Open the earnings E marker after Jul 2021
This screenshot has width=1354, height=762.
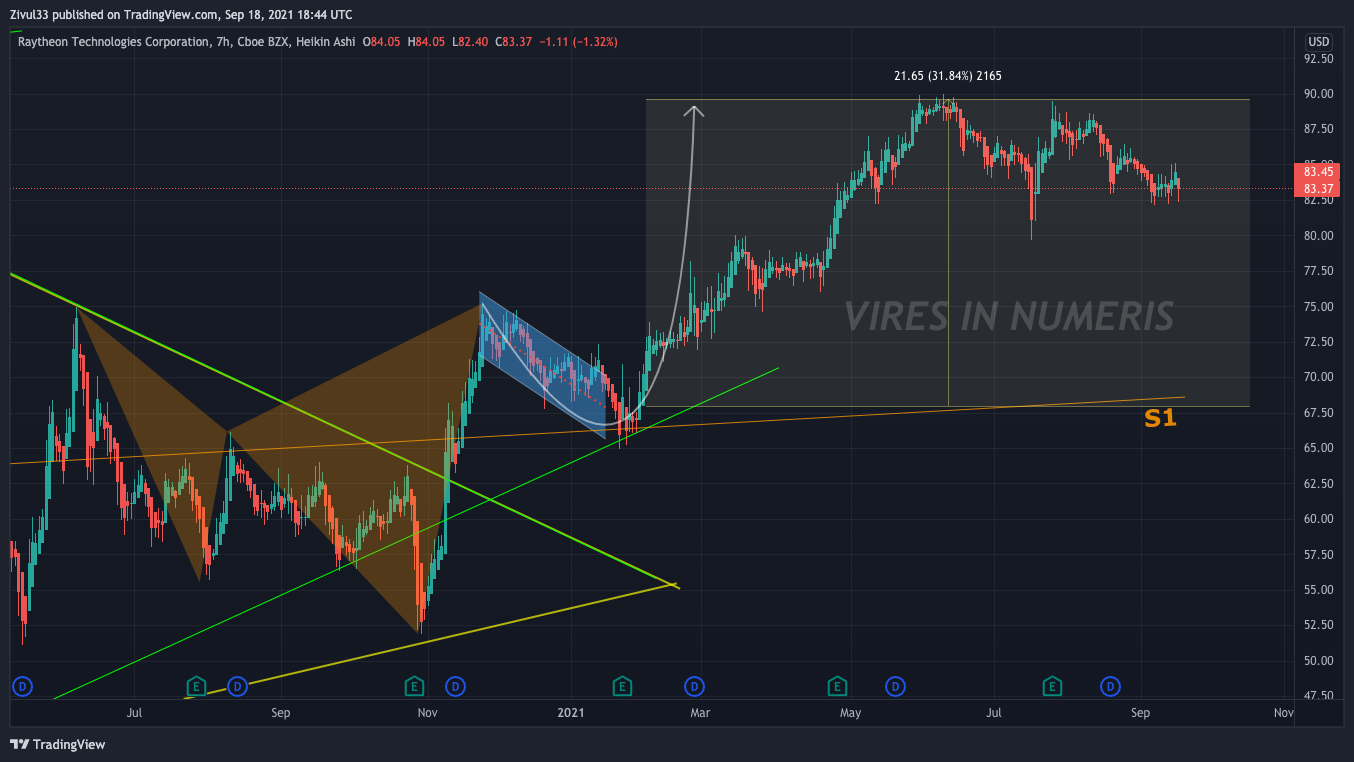[x=1052, y=686]
